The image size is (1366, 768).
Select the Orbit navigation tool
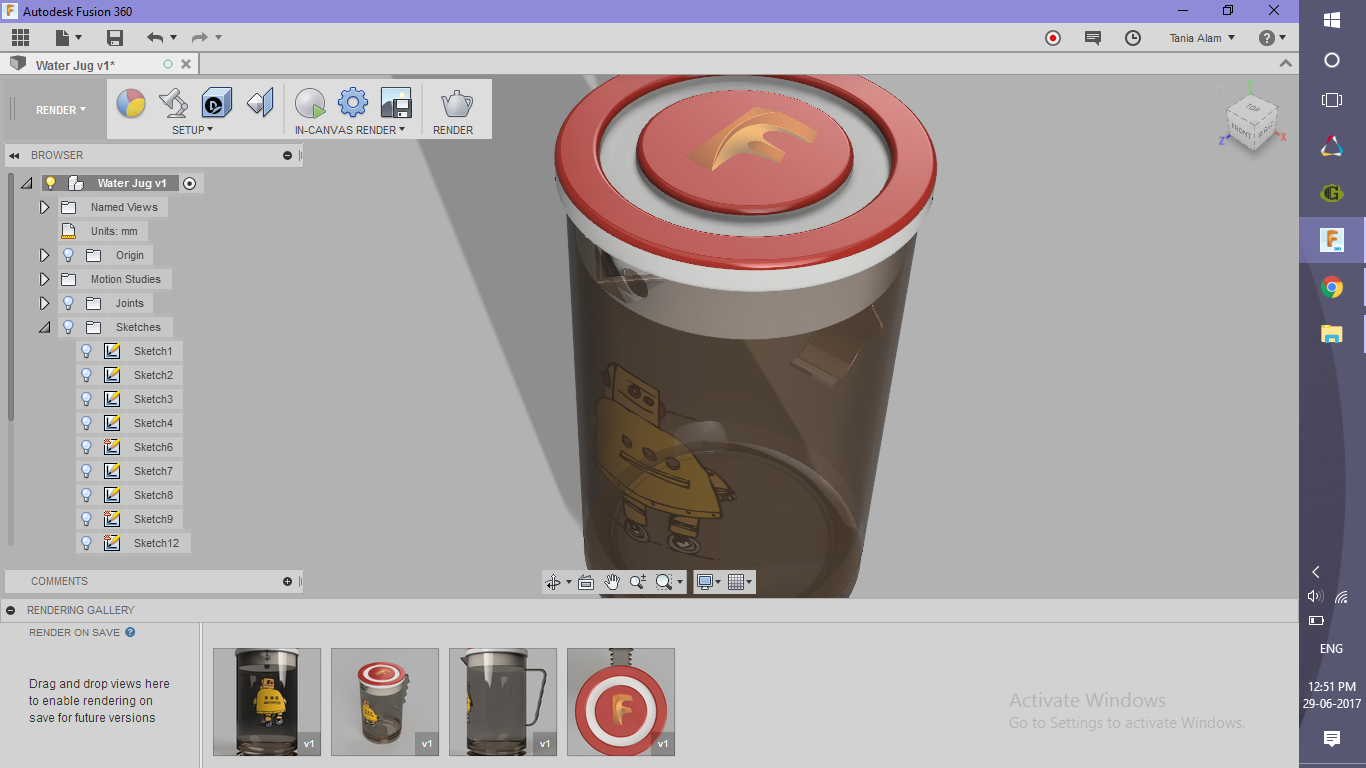click(x=553, y=582)
